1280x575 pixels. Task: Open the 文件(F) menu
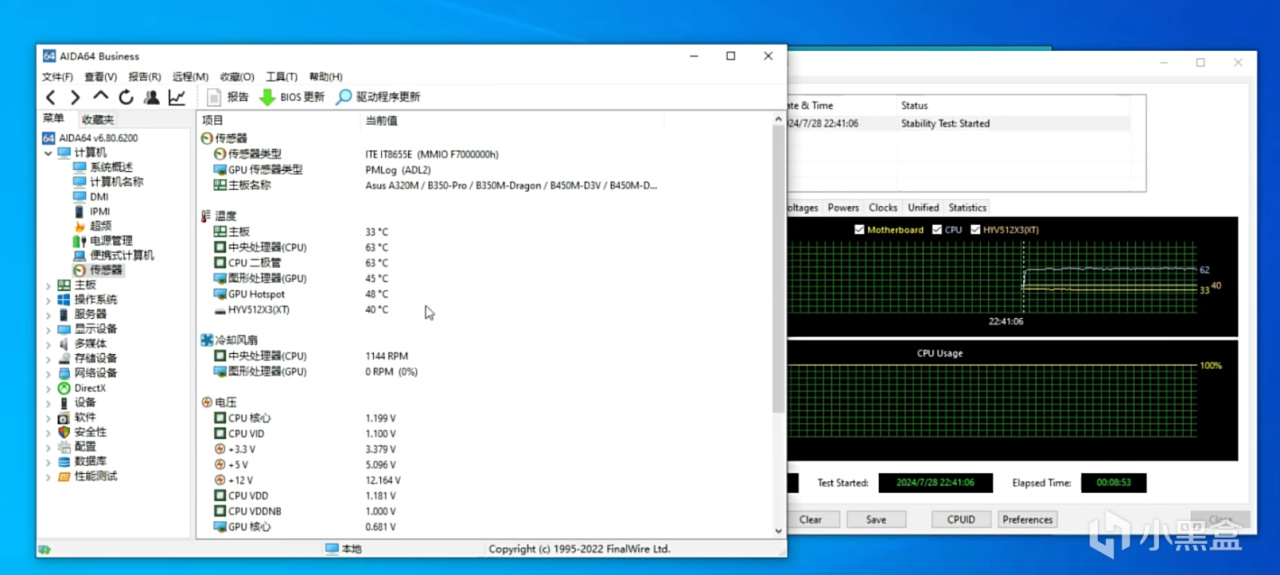click(57, 77)
